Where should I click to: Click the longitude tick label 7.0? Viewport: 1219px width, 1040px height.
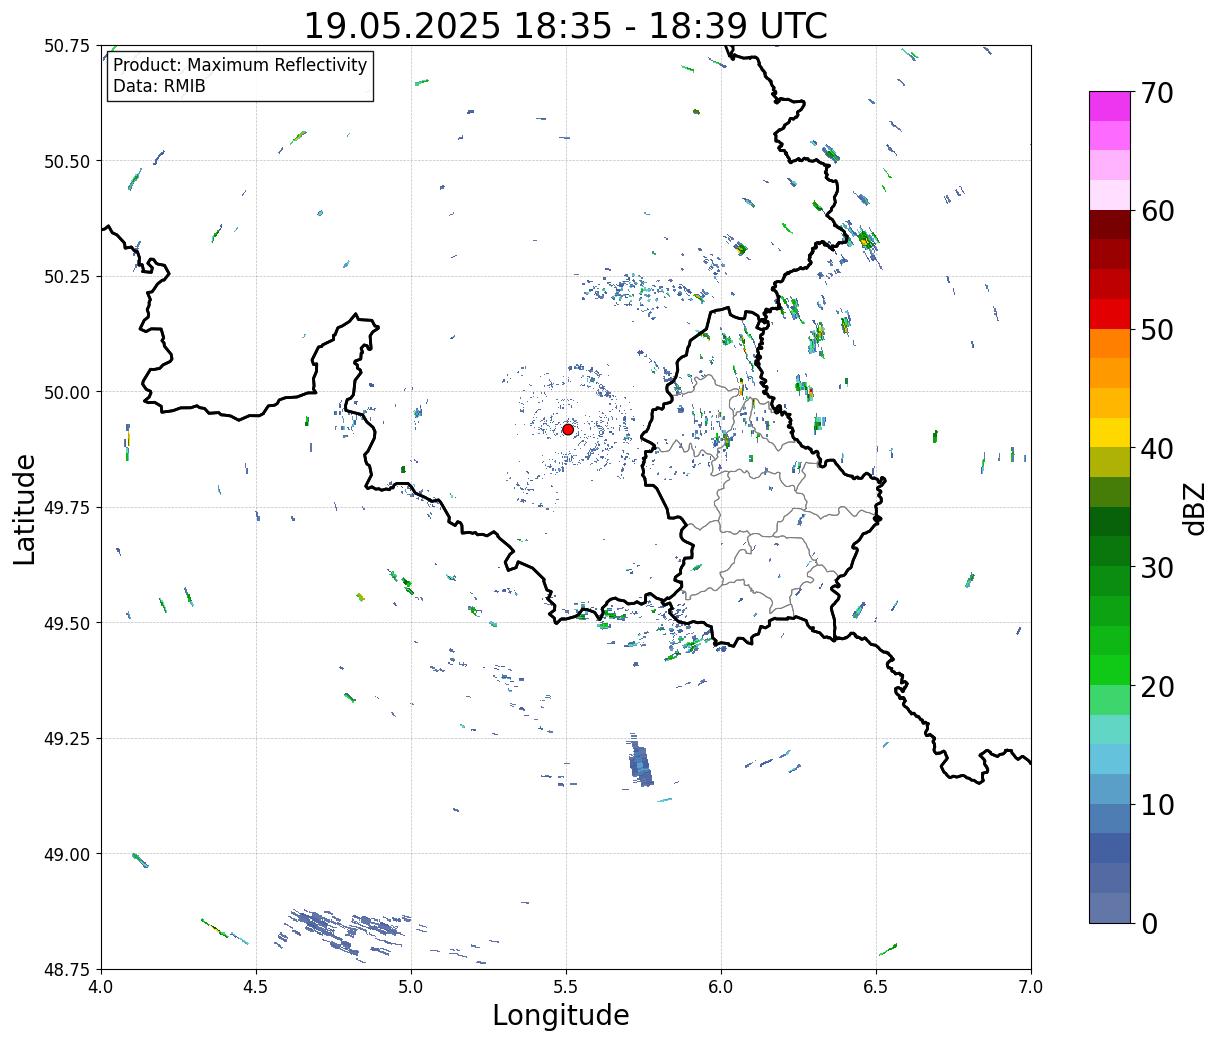1031,986
